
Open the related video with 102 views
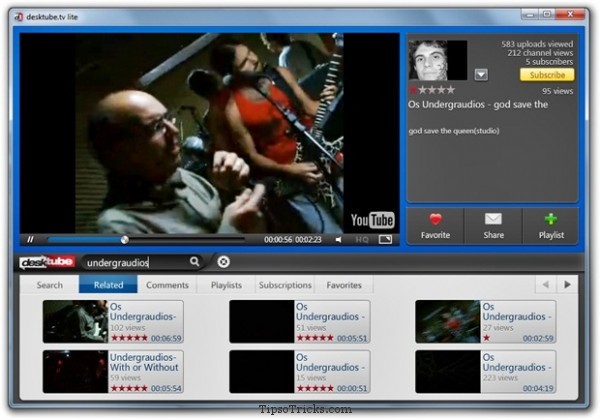click(x=113, y=321)
